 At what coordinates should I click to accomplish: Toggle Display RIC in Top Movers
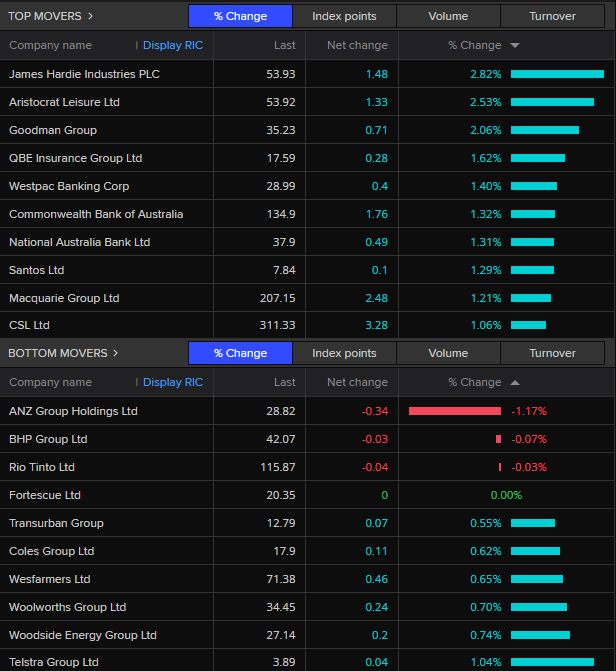coord(172,46)
